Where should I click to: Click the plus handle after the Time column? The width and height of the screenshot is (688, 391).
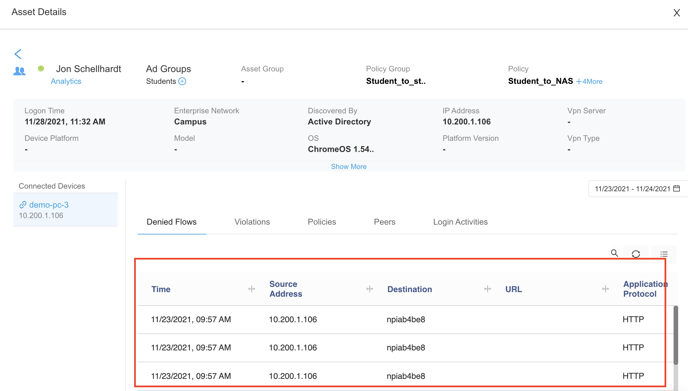(251, 289)
